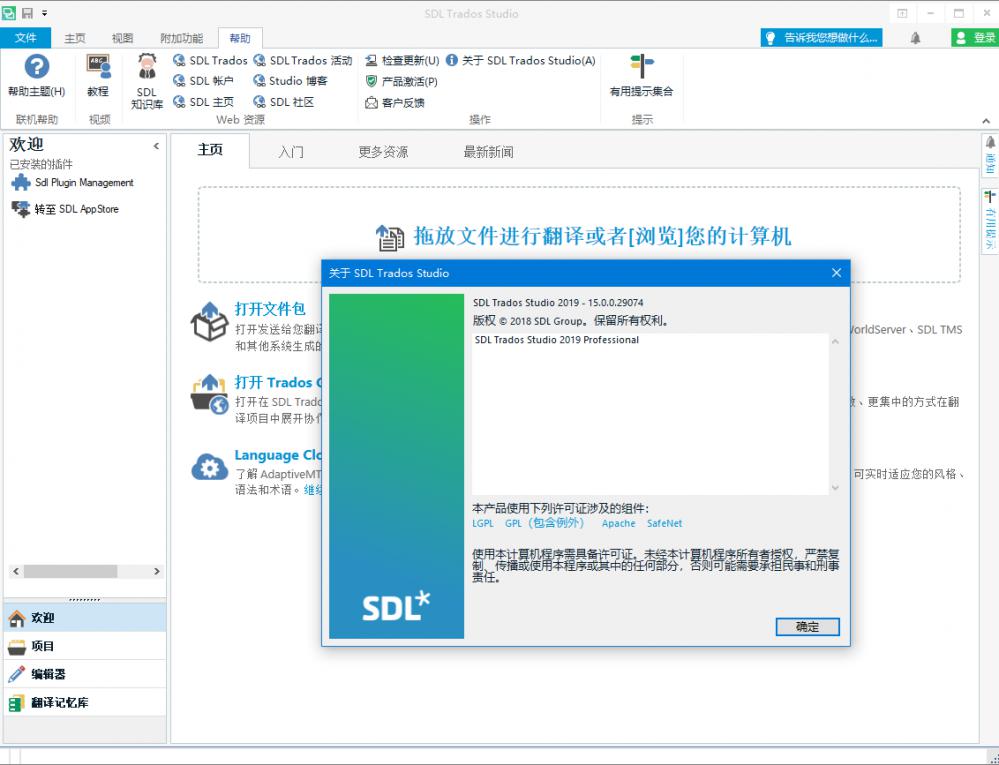Click the open Trados project icon
999x765 pixels.
[210, 394]
